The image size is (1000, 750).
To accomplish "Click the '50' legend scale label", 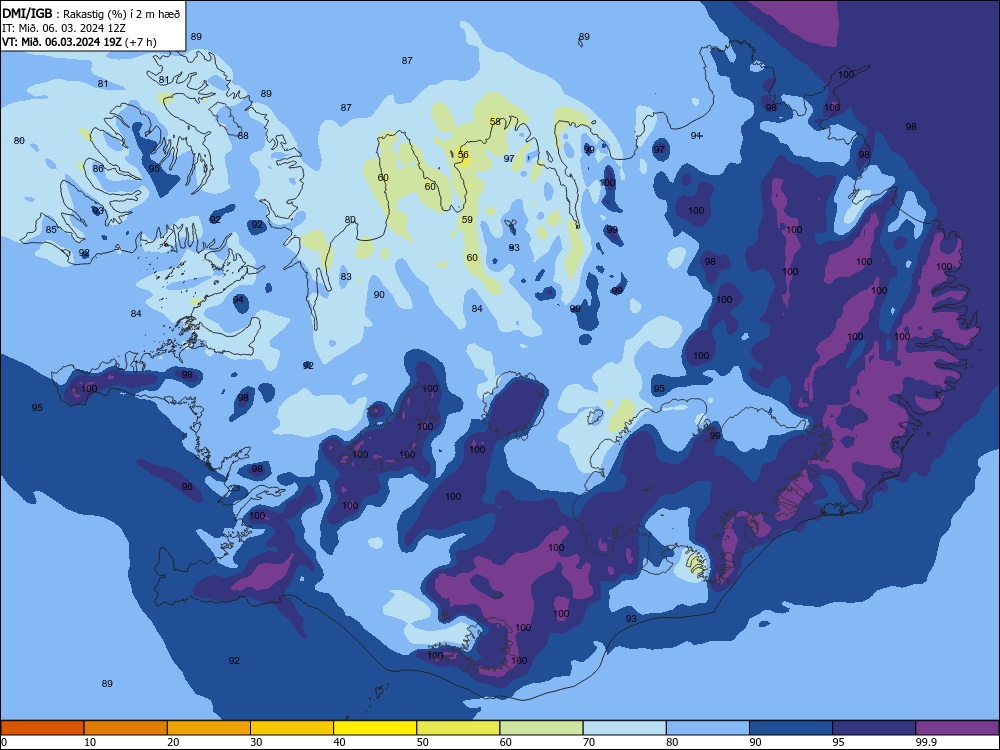I will click(x=423, y=742).
